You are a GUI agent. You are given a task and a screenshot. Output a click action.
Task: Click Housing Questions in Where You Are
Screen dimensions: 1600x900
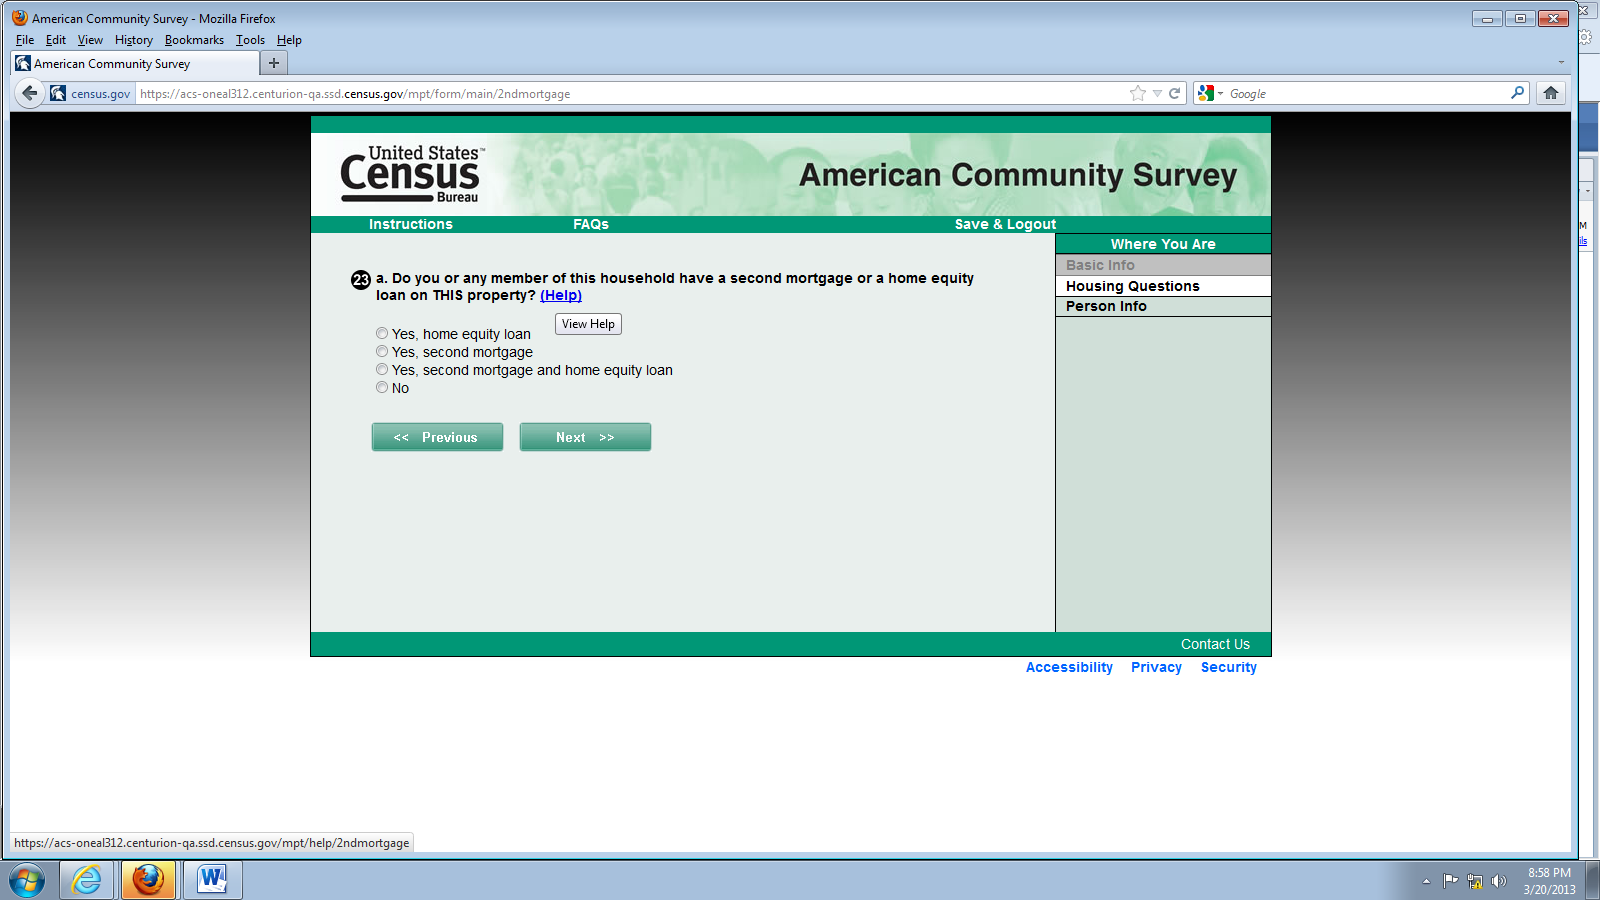(x=1163, y=286)
